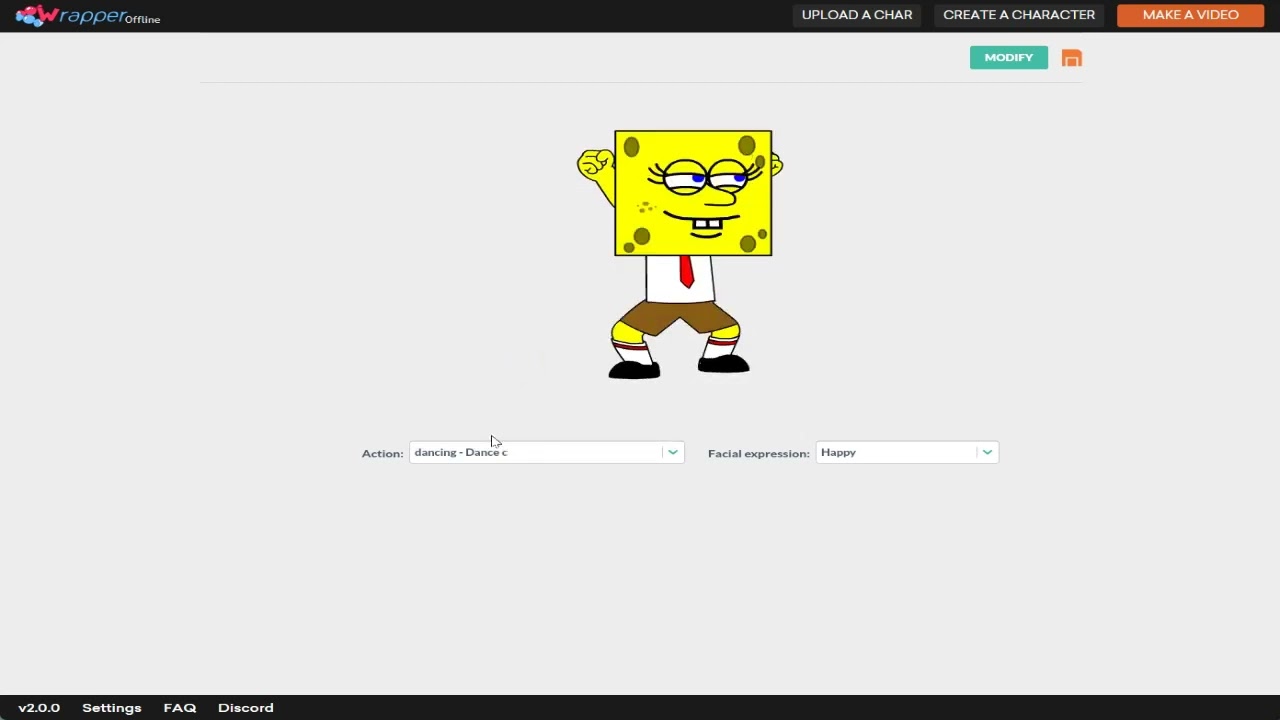Image resolution: width=1280 pixels, height=720 pixels.
Task: Click the orange save icon beside Modify
Action: [1072, 59]
